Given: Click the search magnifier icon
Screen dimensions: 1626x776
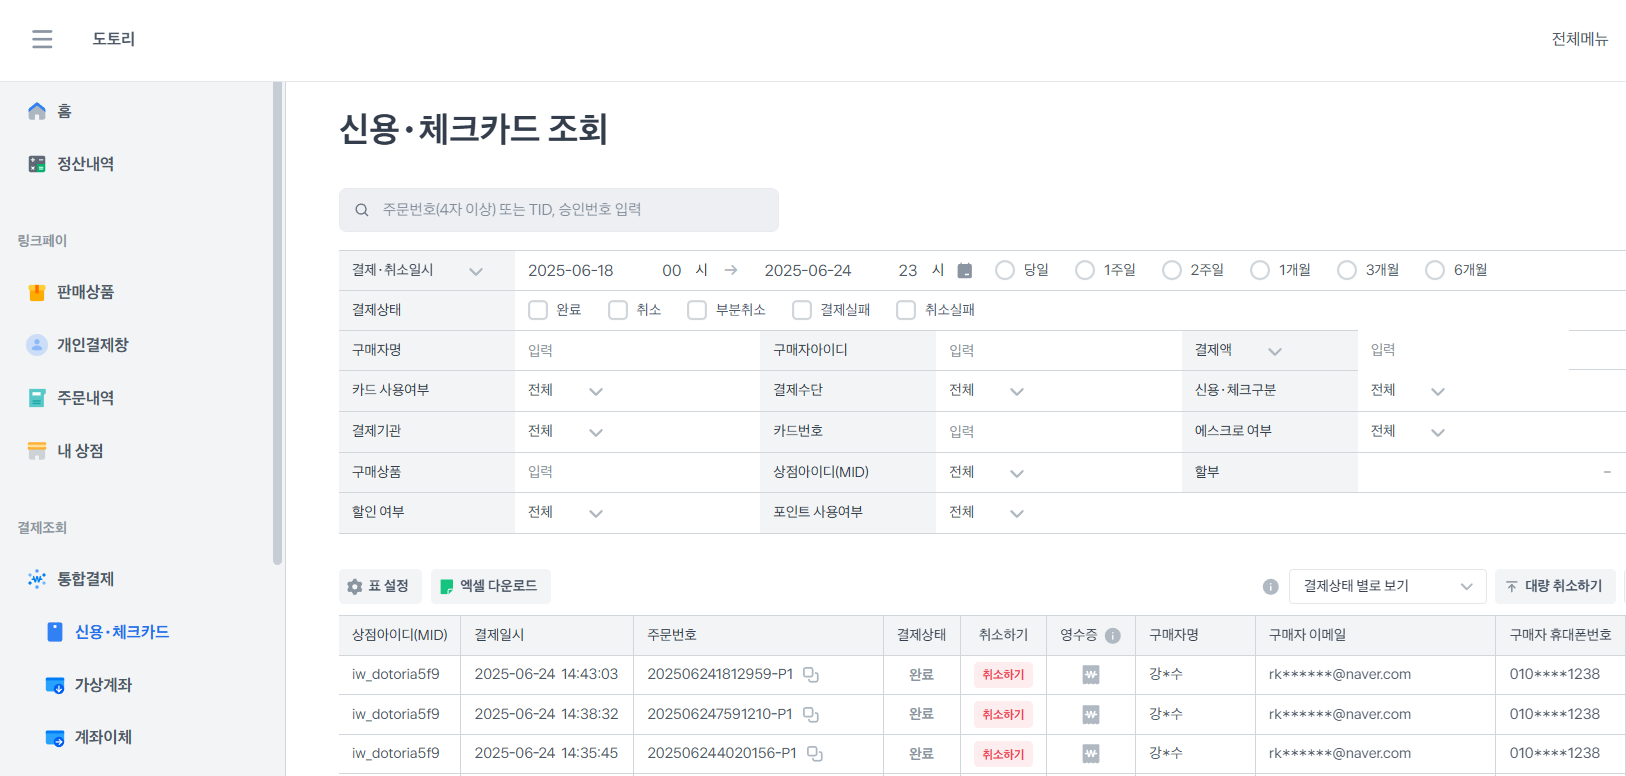Looking at the screenshot, I should 362,210.
